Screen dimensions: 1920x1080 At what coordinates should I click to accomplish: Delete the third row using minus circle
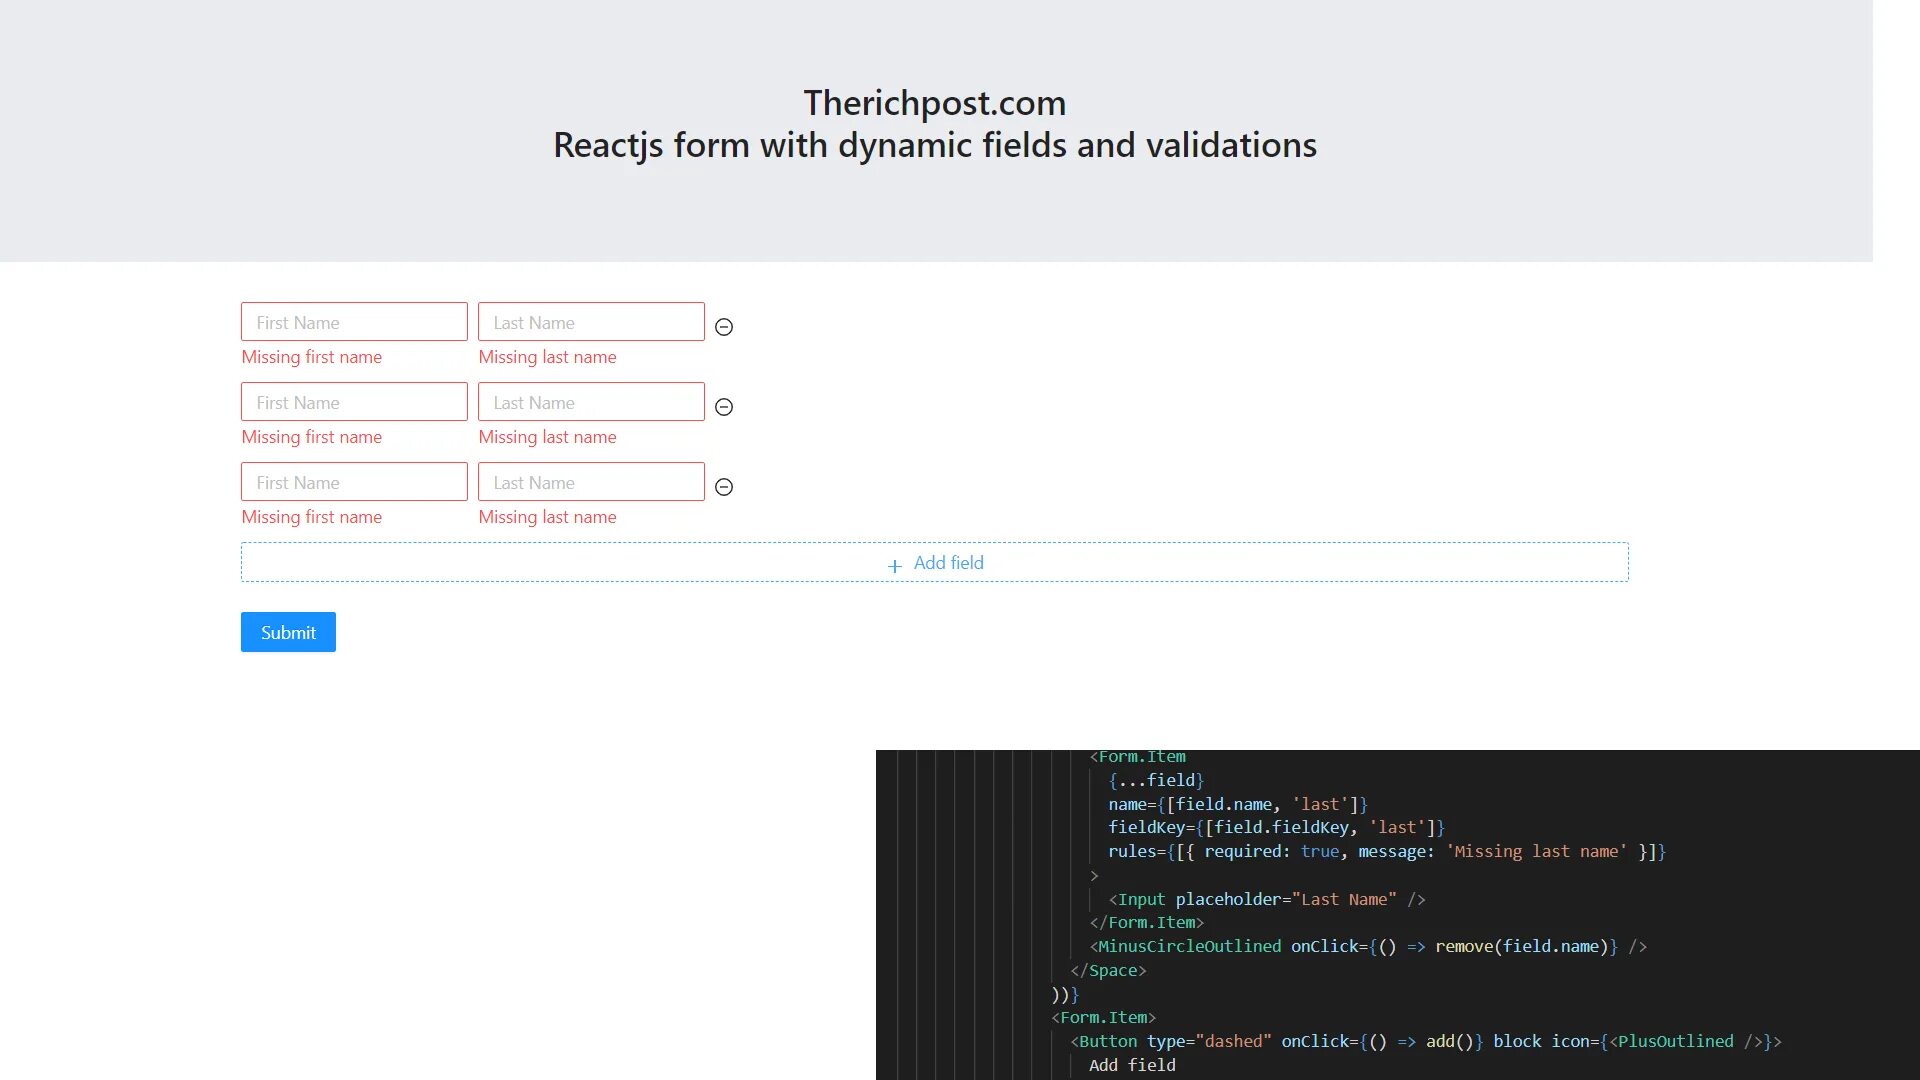724,487
